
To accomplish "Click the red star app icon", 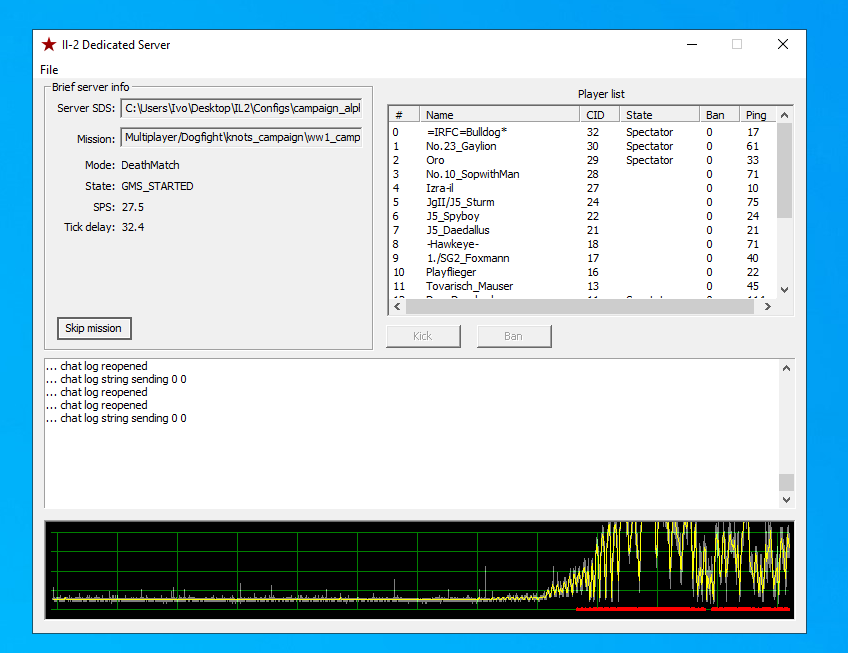I will [x=49, y=44].
